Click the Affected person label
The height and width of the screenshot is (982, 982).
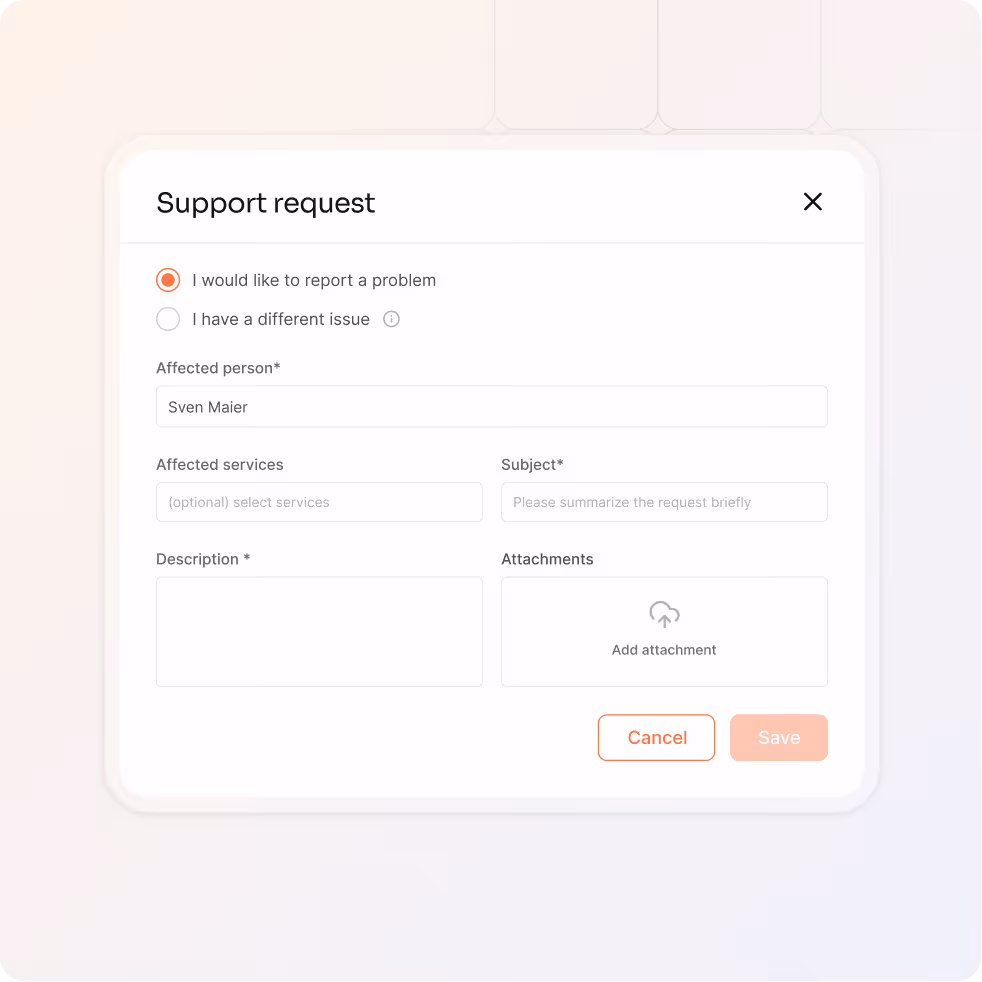[218, 368]
